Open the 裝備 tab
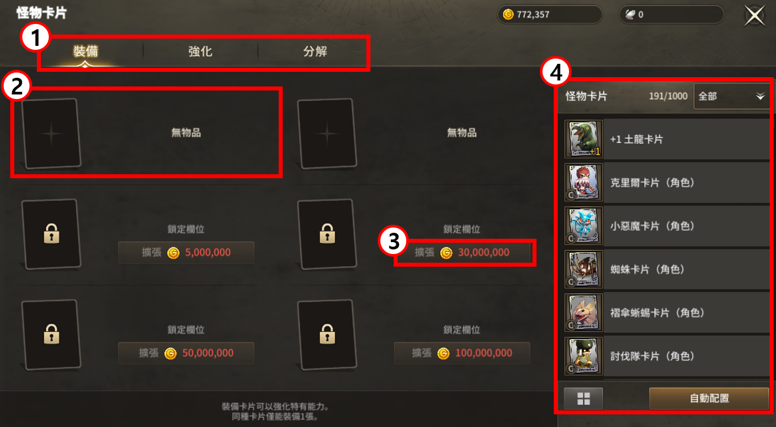This screenshot has height=427, width=776. click(86, 51)
